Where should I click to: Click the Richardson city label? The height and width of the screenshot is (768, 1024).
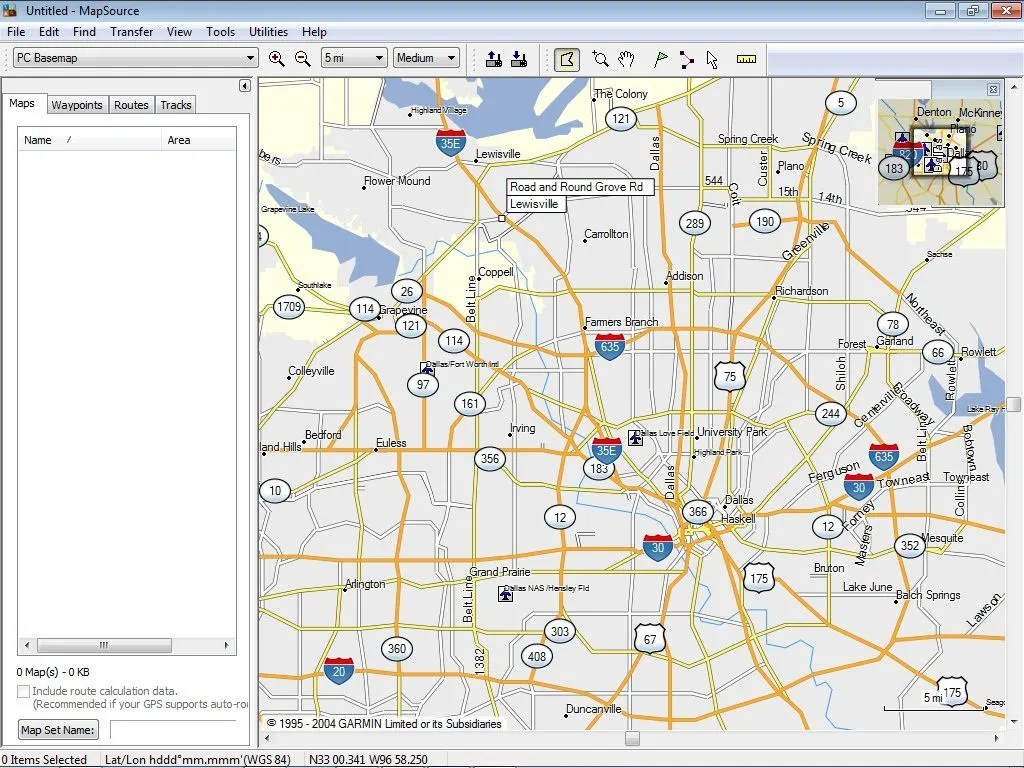coord(801,291)
